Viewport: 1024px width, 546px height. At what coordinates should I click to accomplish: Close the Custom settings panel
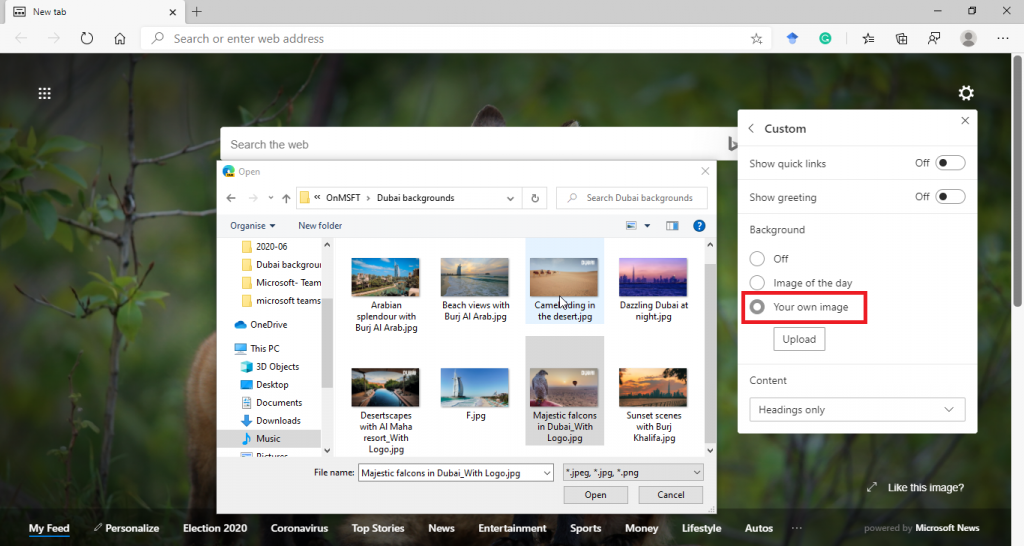(965, 120)
